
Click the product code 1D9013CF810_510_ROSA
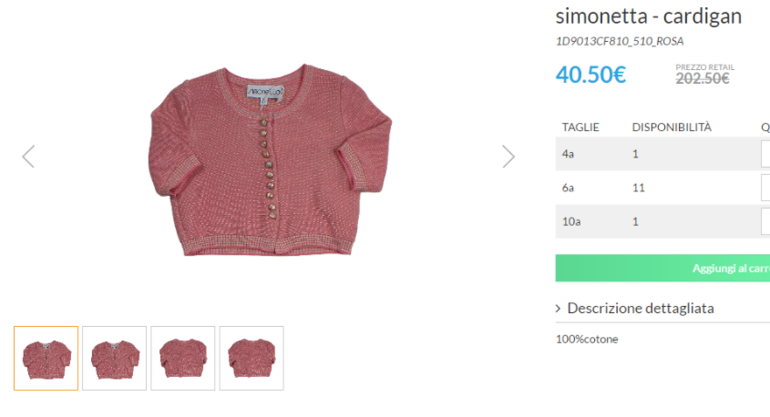619,42
